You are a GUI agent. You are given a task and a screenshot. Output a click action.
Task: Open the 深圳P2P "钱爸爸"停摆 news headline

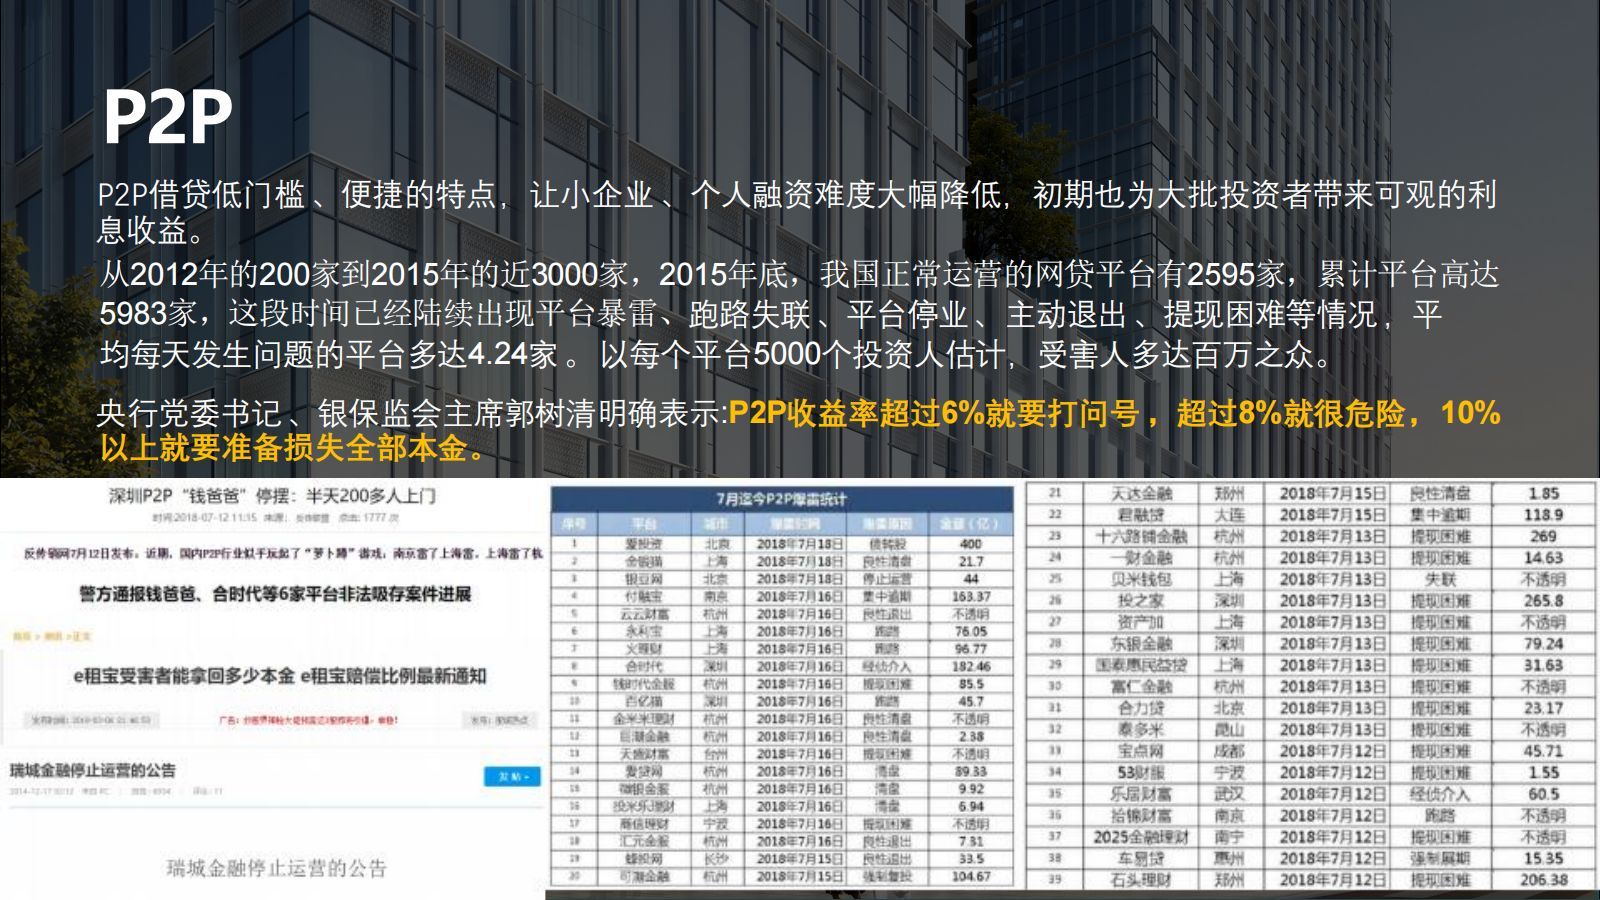(272, 497)
